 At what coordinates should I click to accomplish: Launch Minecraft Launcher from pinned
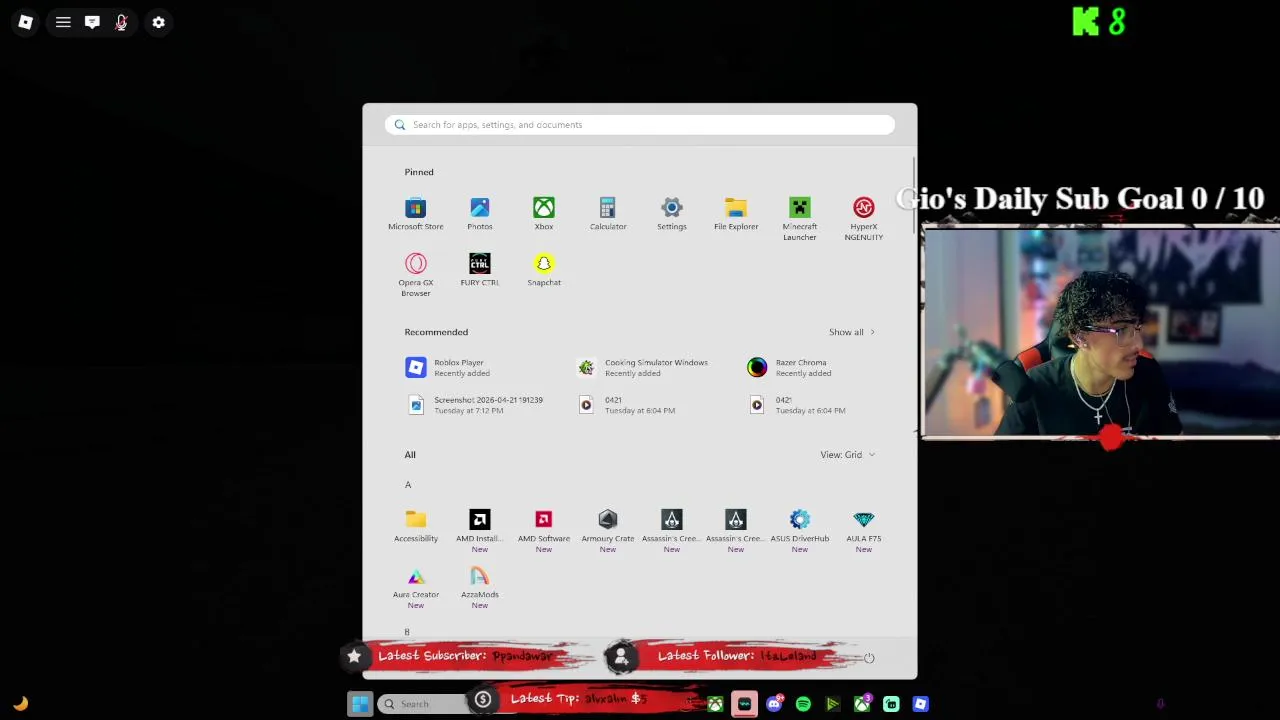[x=800, y=219]
